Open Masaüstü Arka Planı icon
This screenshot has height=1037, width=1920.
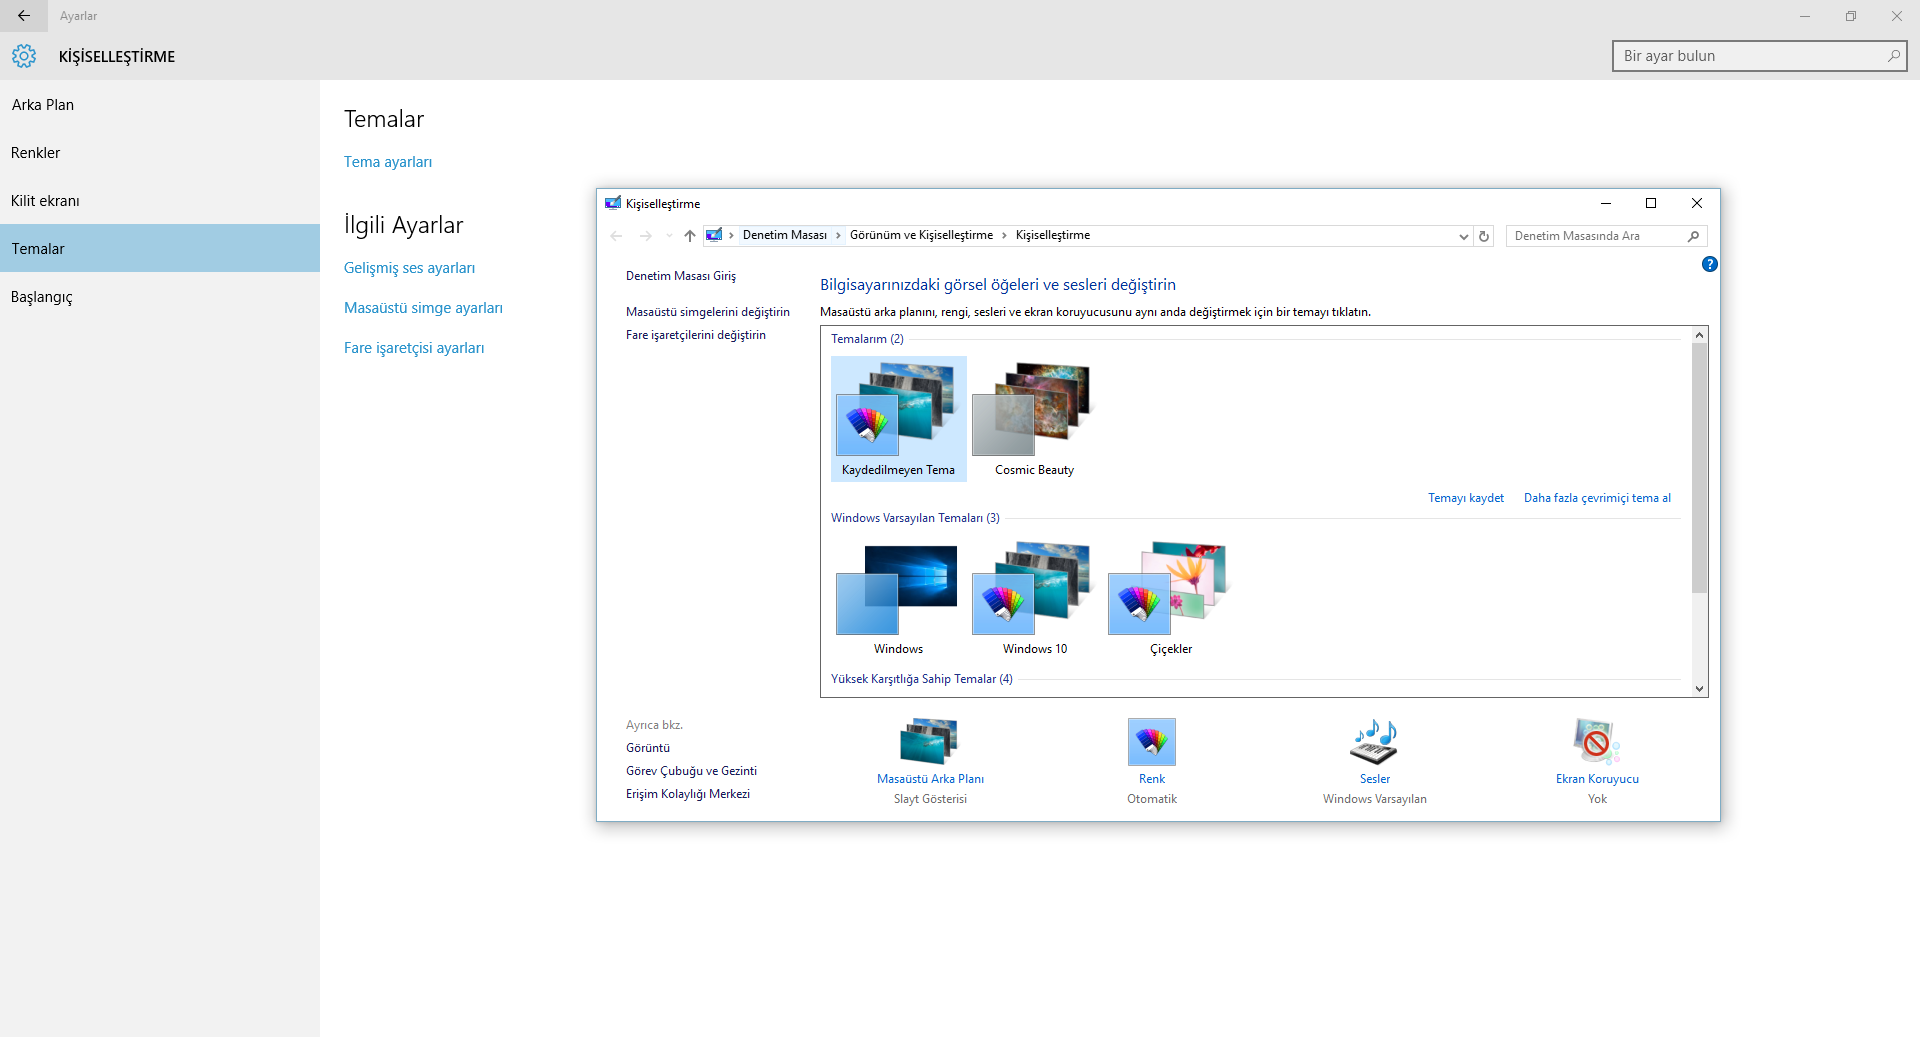tap(930, 742)
